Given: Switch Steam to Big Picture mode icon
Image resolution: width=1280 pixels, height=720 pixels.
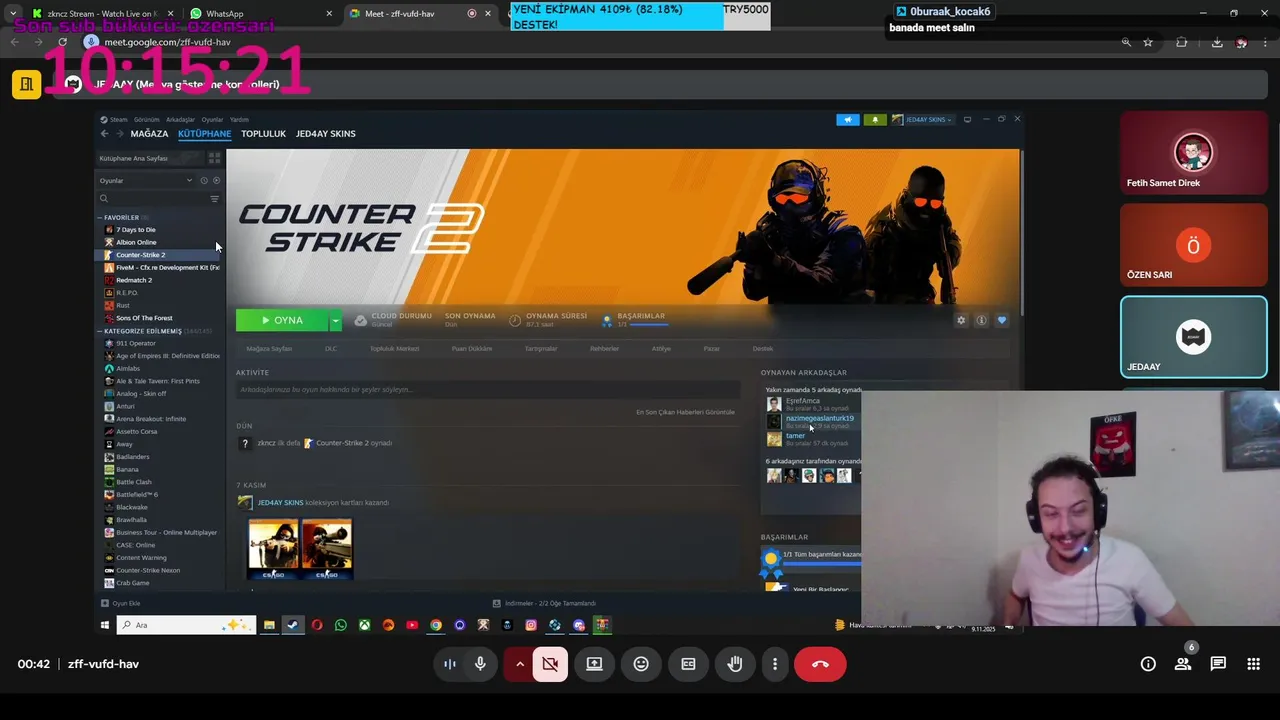Looking at the screenshot, I should (967, 119).
